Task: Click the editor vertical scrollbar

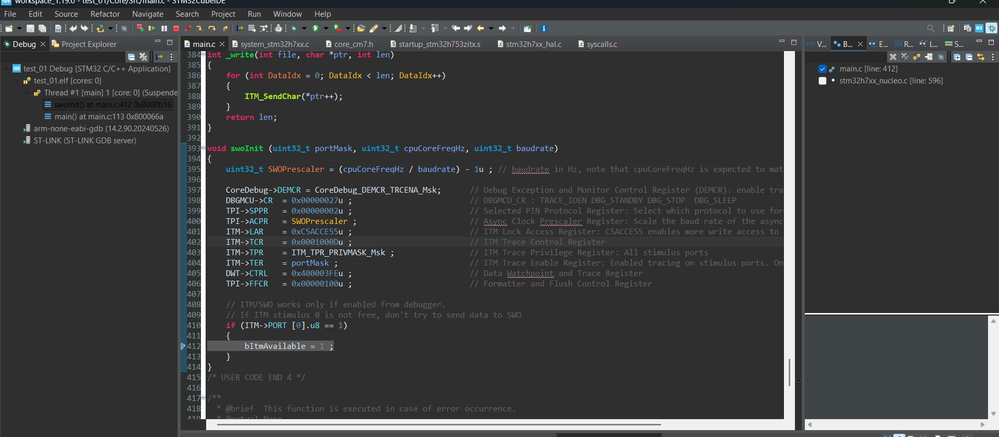Action: click(x=790, y=371)
